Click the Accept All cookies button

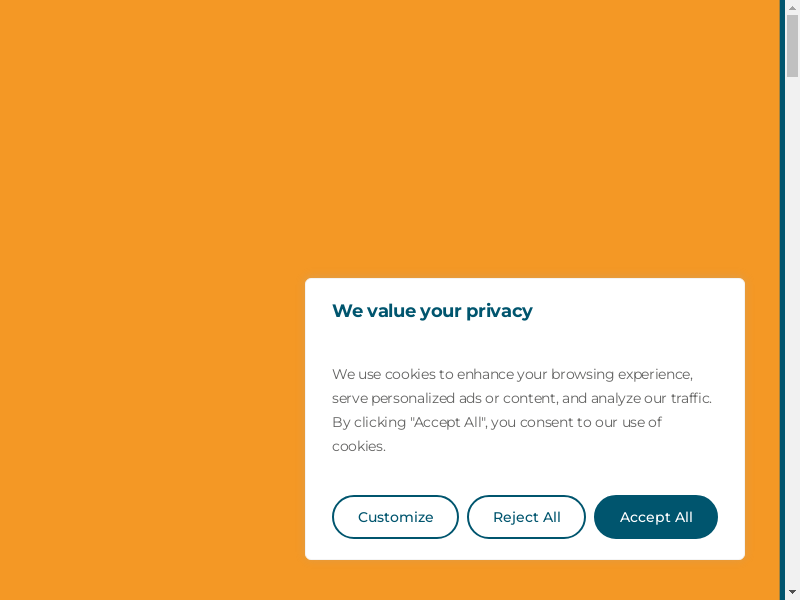point(656,517)
